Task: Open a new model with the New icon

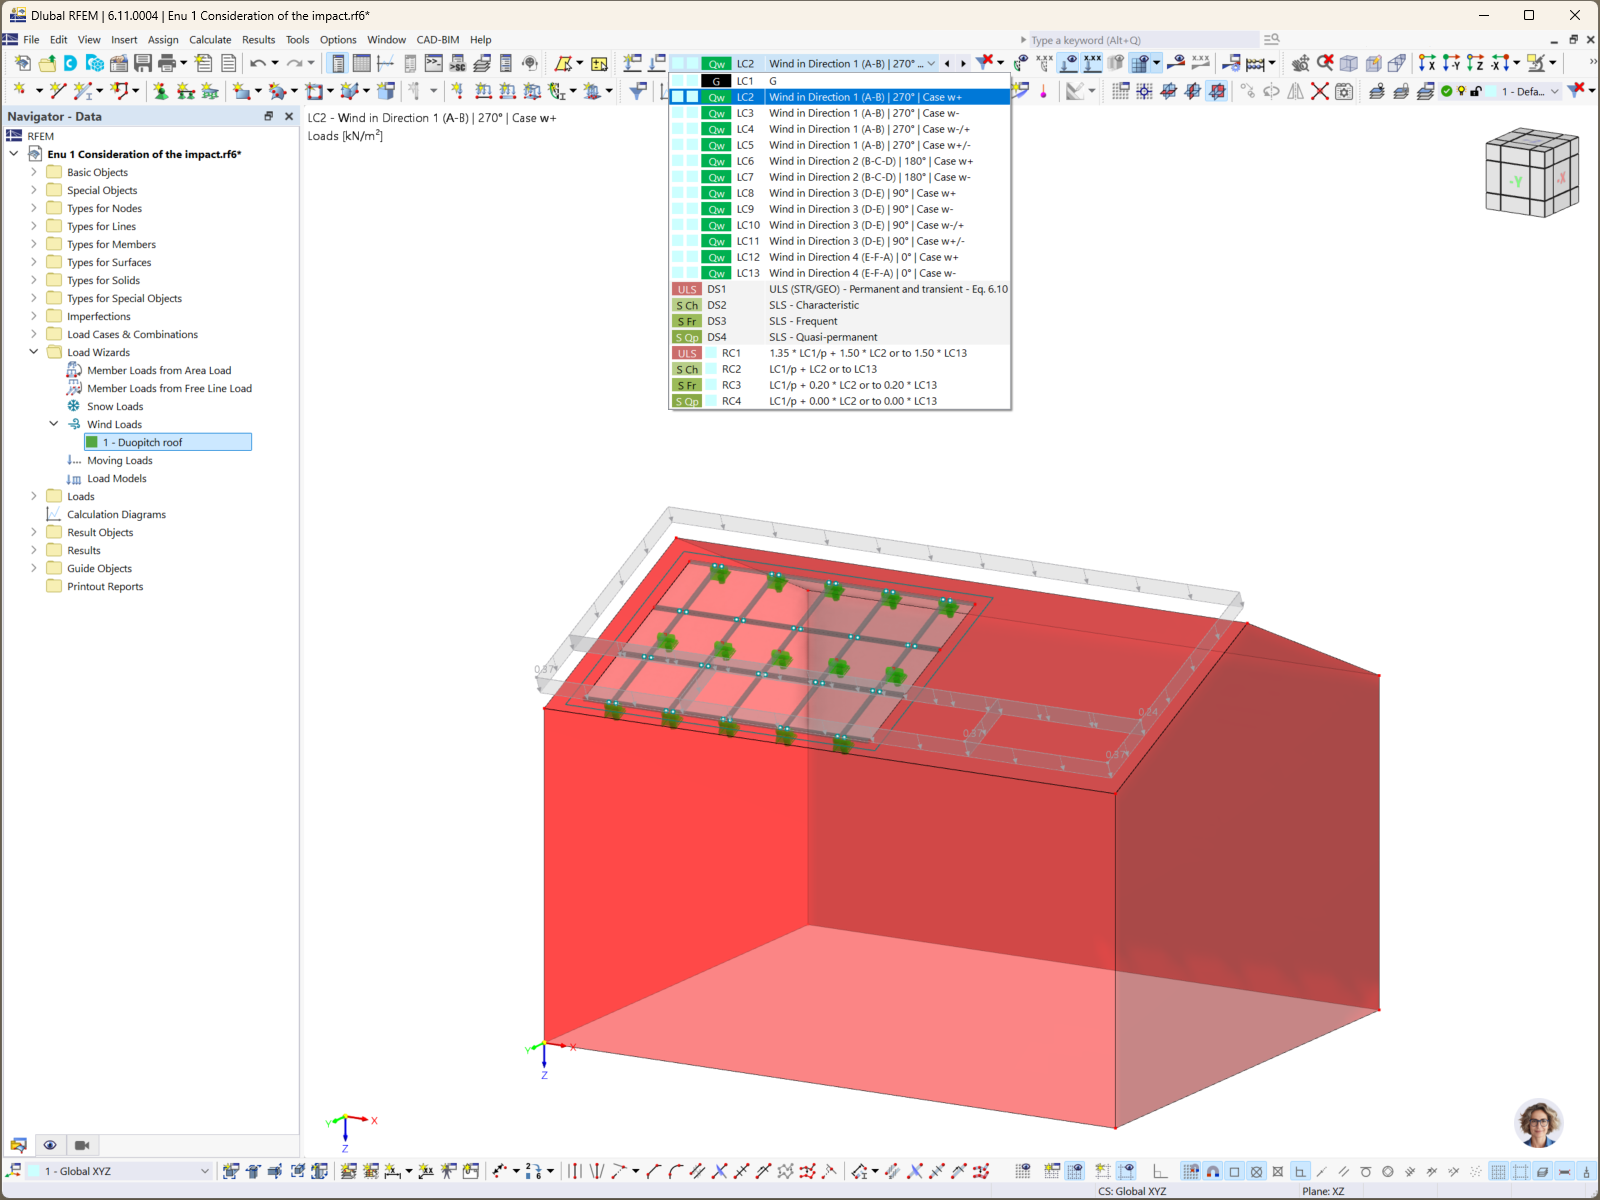Action: (x=22, y=63)
